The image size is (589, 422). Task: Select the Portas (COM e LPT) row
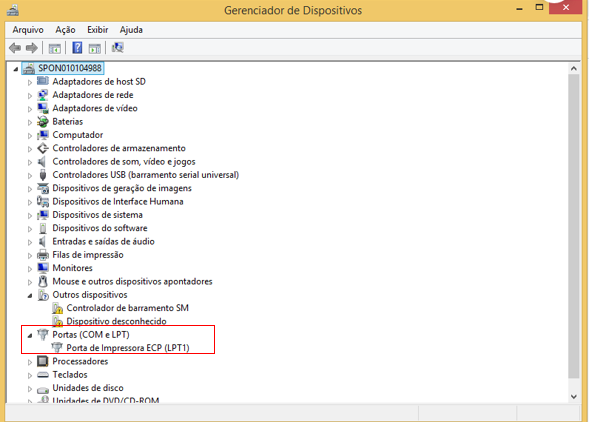91,334
